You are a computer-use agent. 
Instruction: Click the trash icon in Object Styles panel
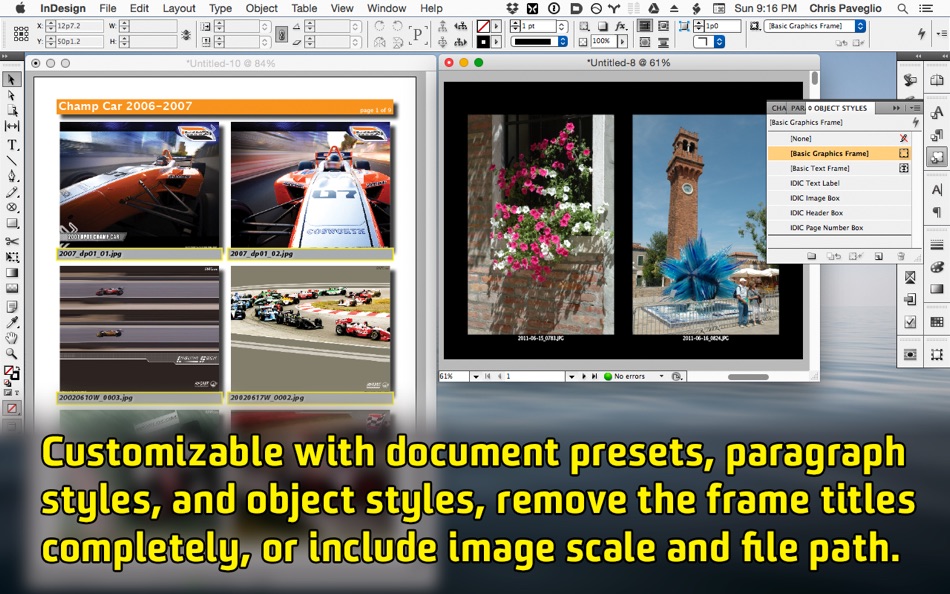[x=901, y=256]
